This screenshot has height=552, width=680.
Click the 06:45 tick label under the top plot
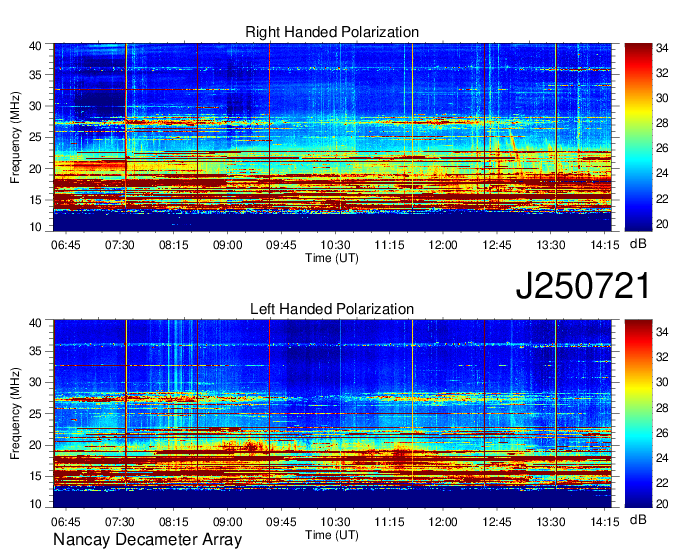65,245
